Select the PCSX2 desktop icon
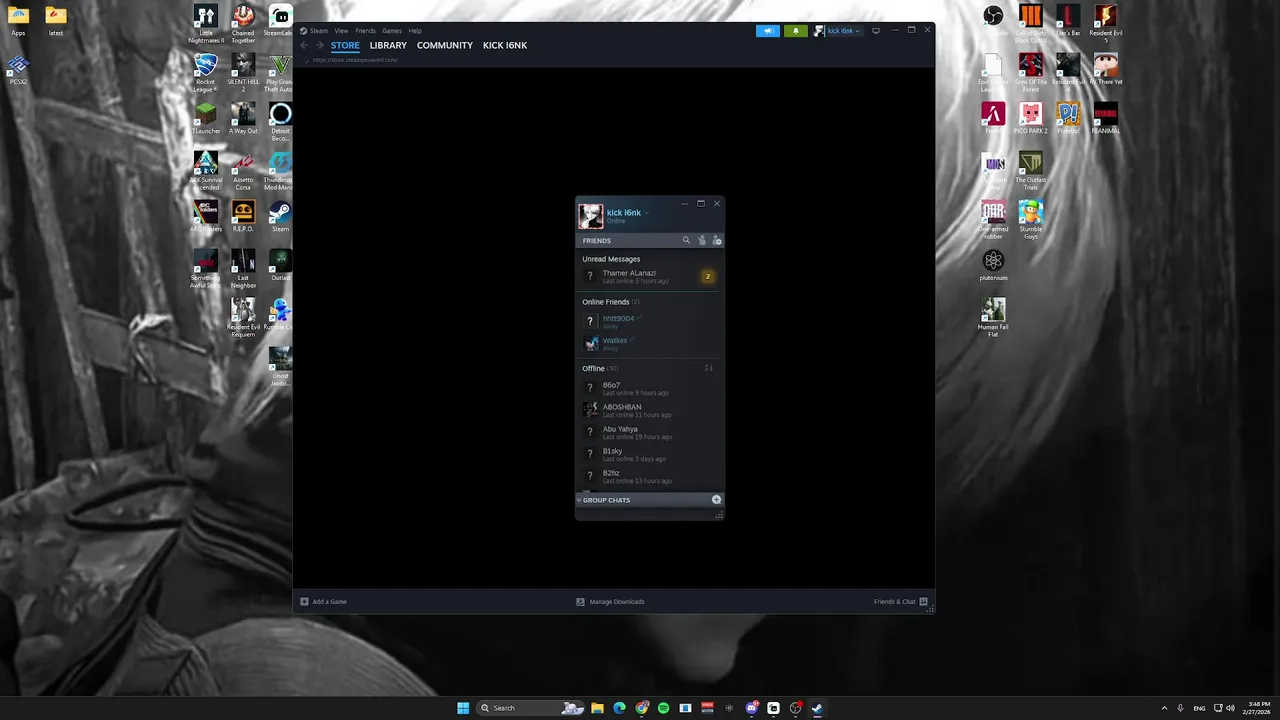 click(18, 69)
